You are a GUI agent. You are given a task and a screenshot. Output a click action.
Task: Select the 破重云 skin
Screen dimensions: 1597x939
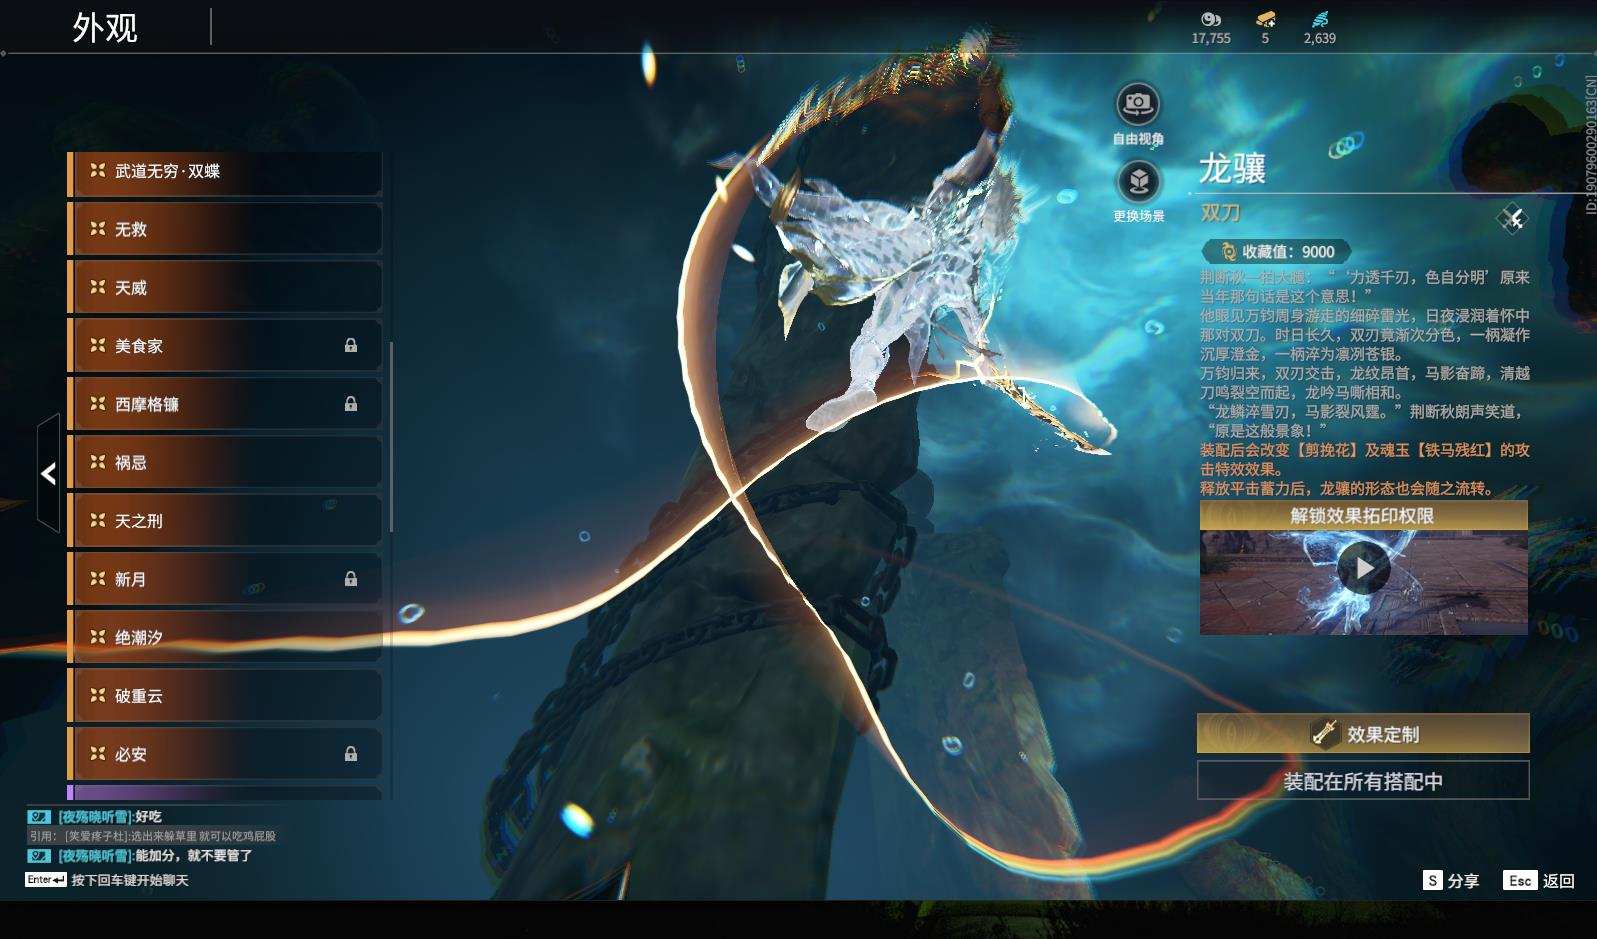225,696
